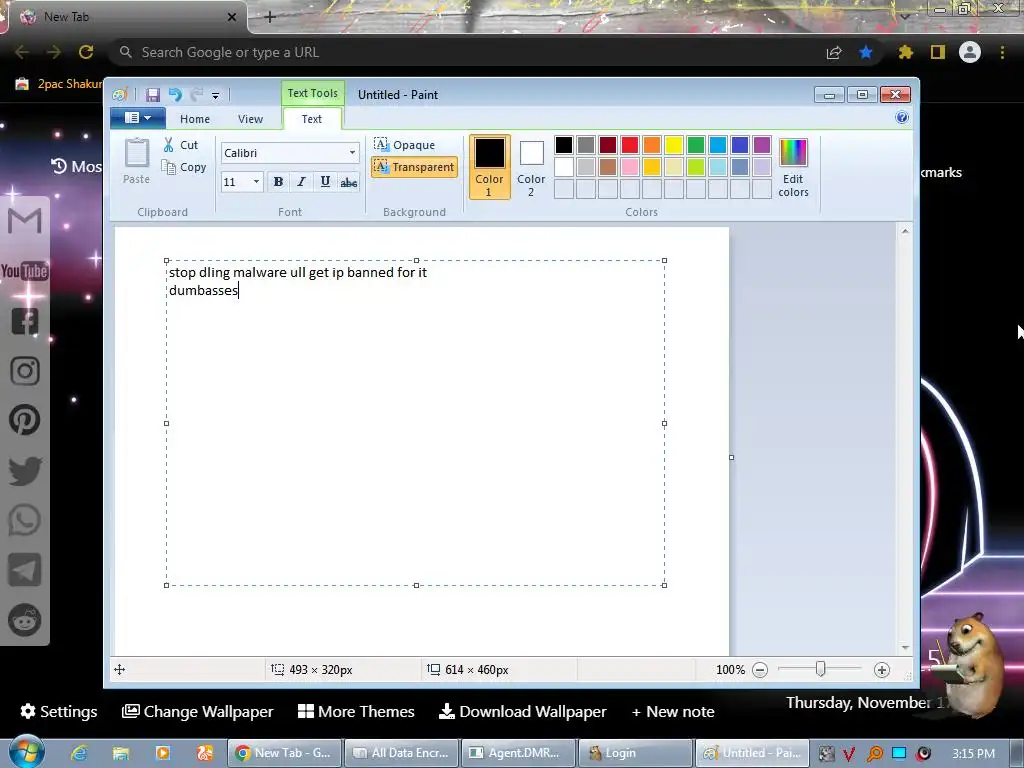Open YouTube shortcut in sidebar
The width and height of the screenshot is (1024, 768).
pyautogui.click(x=25, y=270)
